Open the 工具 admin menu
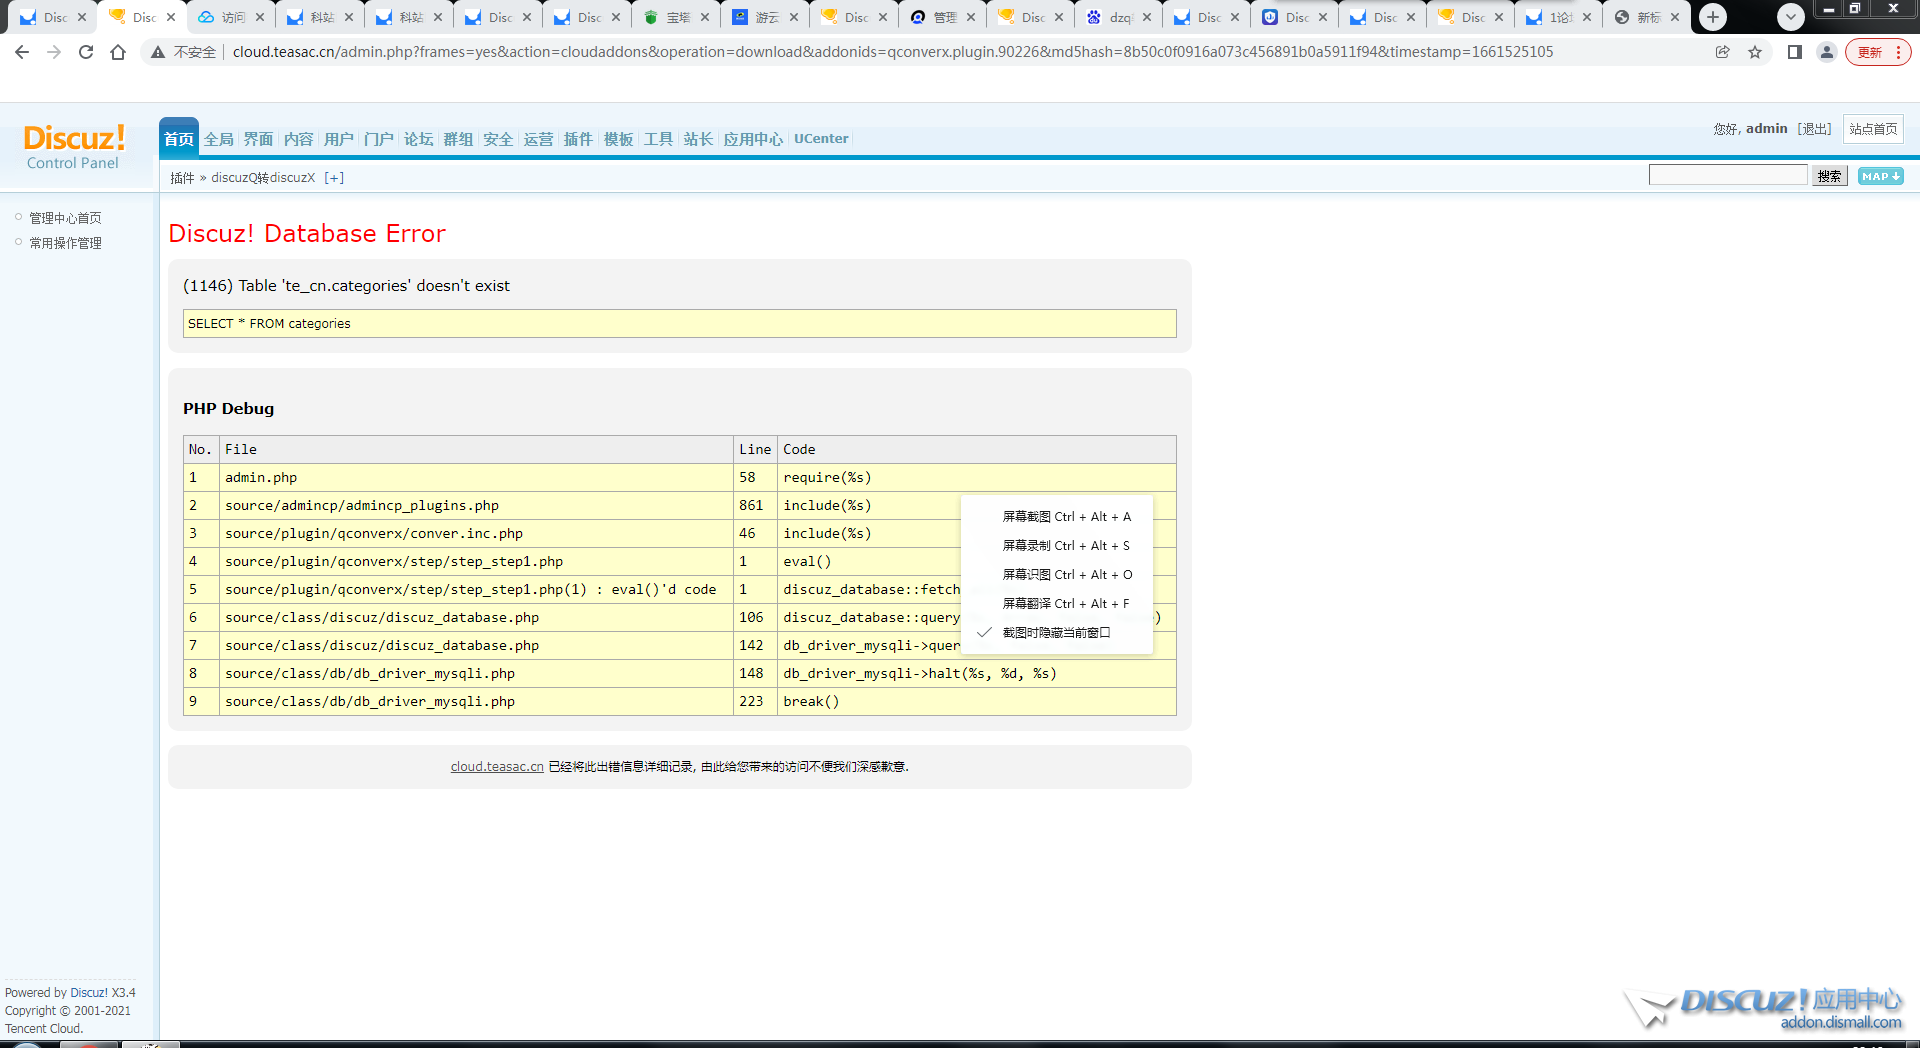This screenshot has width=1920, height=1048. click(x=659, y=139)
